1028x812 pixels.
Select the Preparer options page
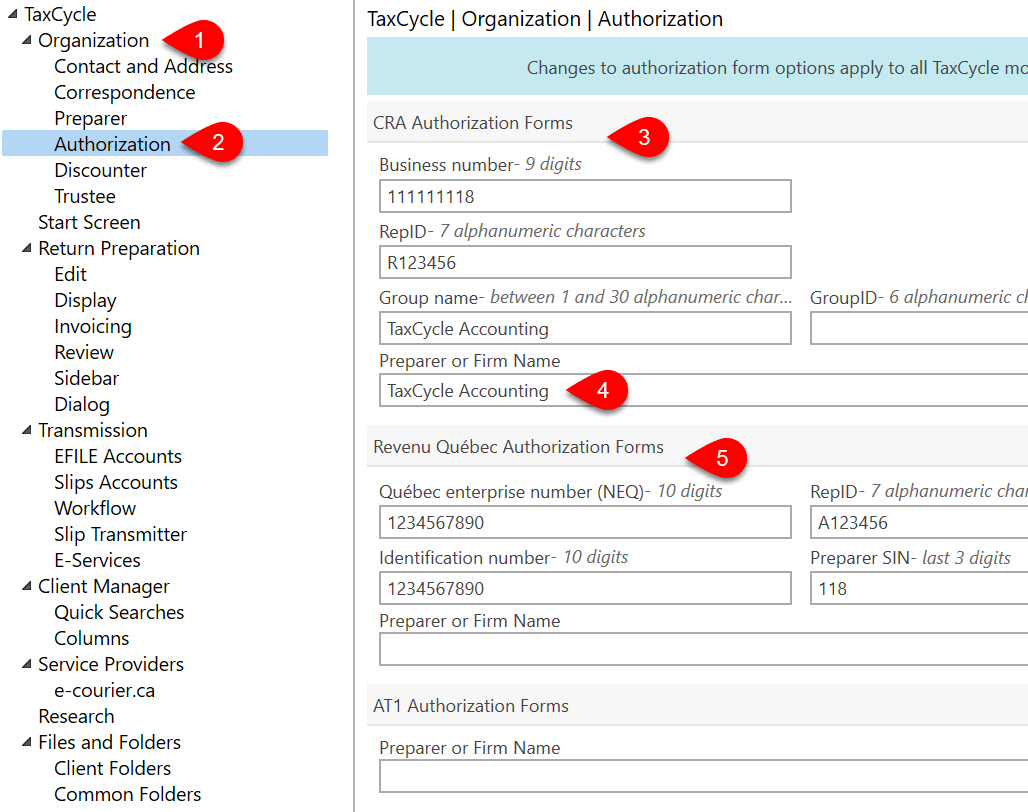[90, 119]
